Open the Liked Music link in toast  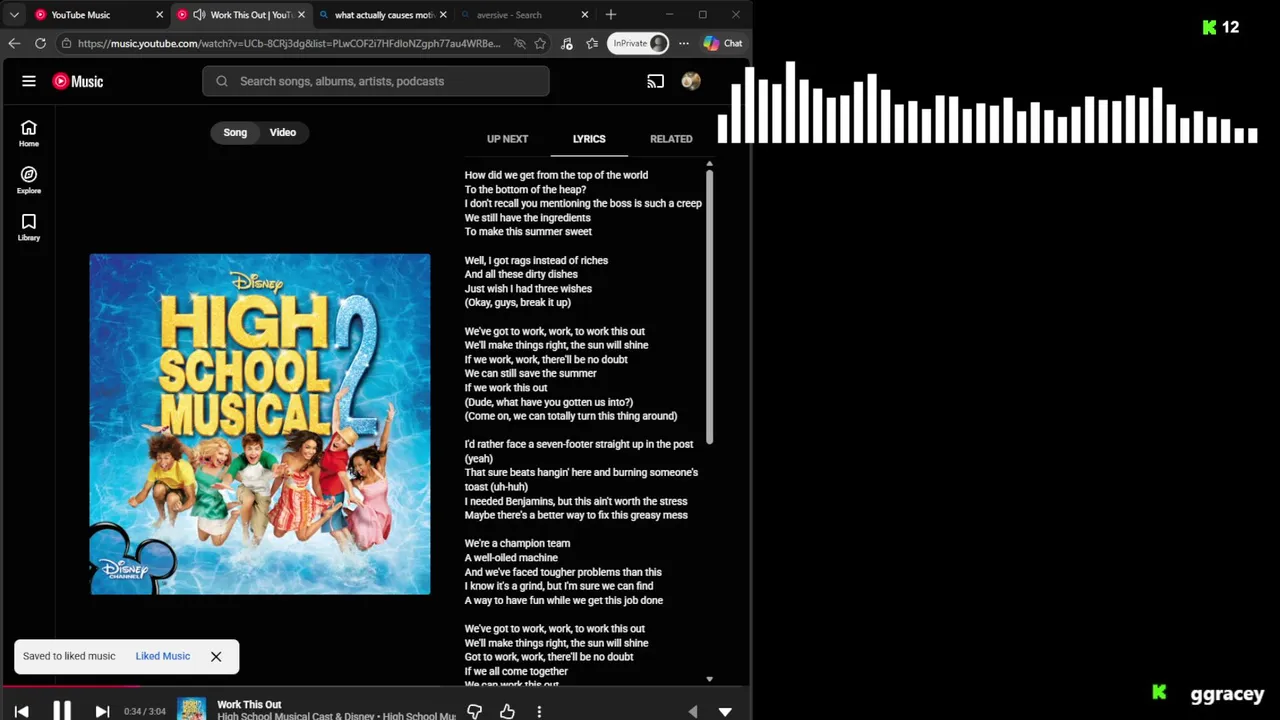coord(162,656)
